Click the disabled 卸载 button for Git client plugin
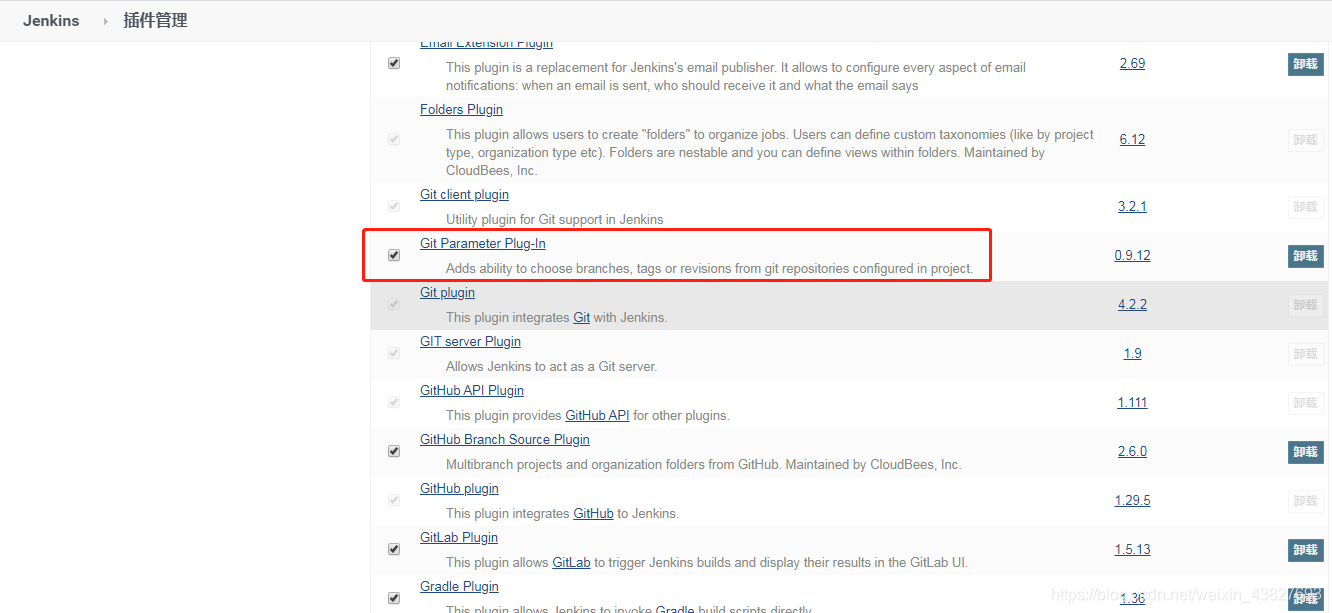The width and height of the screenshot is (1332, 613). tap(1305, 207)
